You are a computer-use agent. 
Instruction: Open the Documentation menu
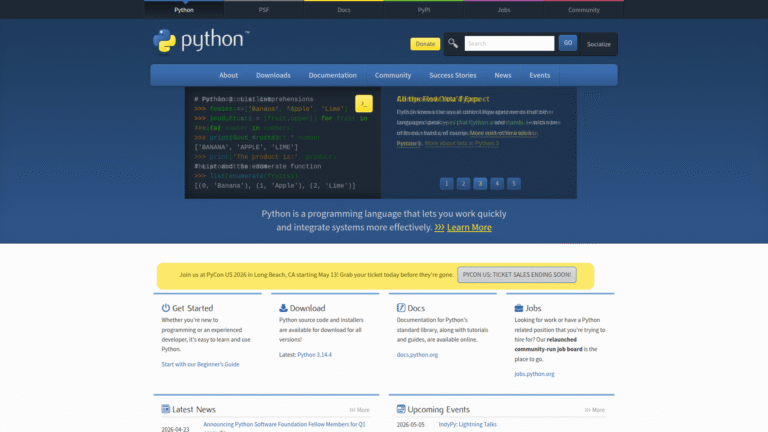coord(333,75)
